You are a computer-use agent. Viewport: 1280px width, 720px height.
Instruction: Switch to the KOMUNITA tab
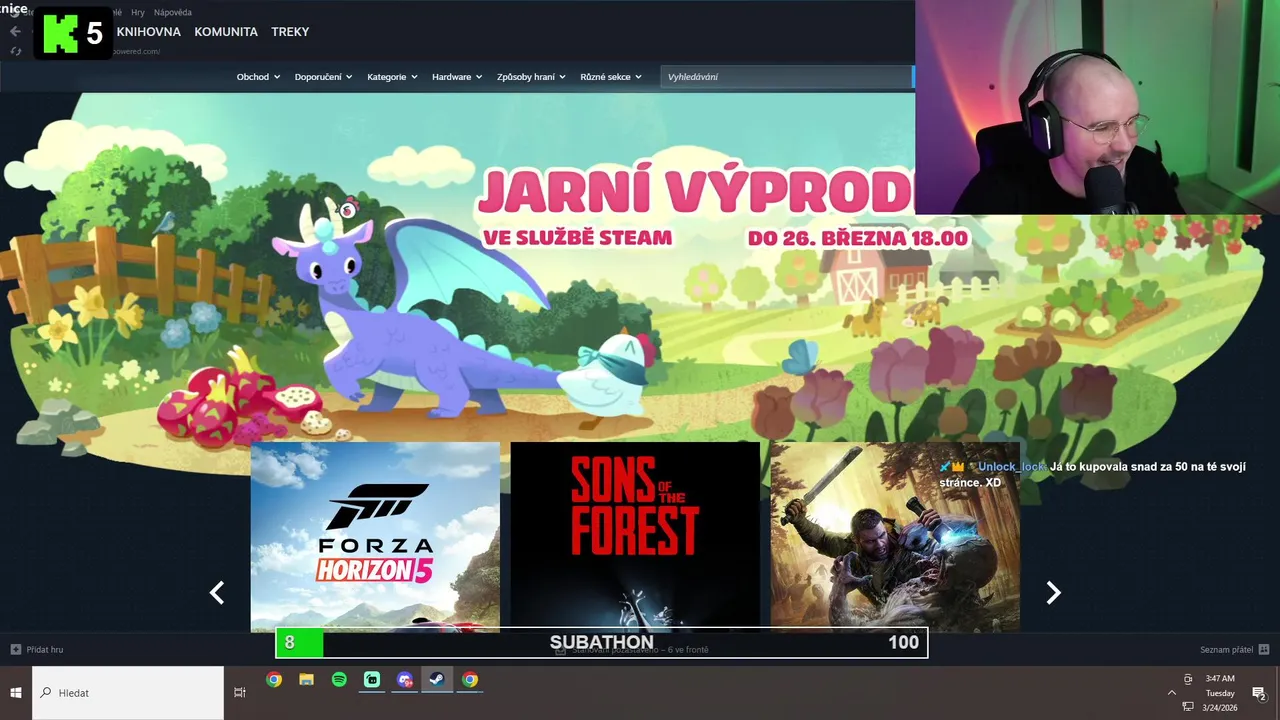[226, 32]
